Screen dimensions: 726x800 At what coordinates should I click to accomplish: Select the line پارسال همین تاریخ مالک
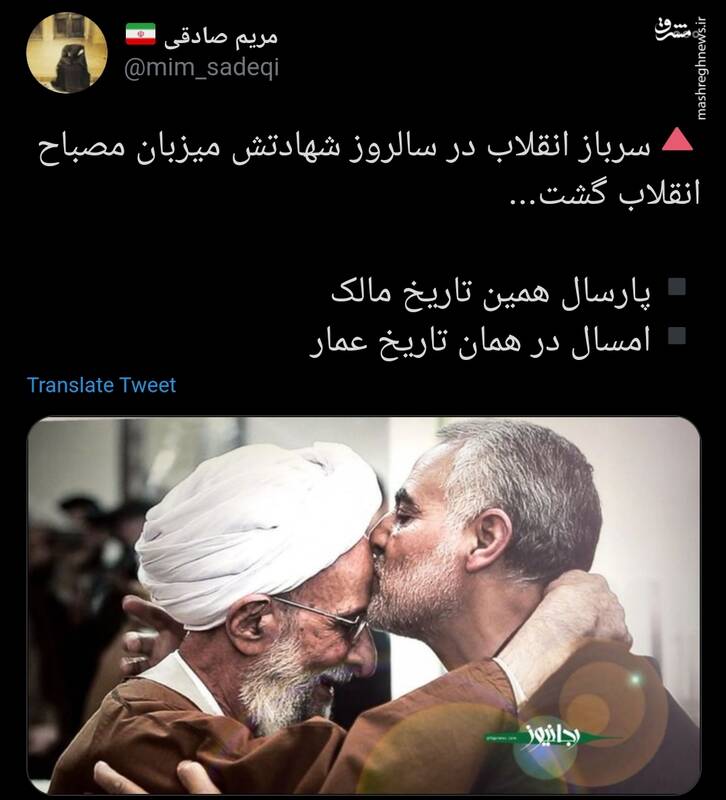tap(491, 293)
